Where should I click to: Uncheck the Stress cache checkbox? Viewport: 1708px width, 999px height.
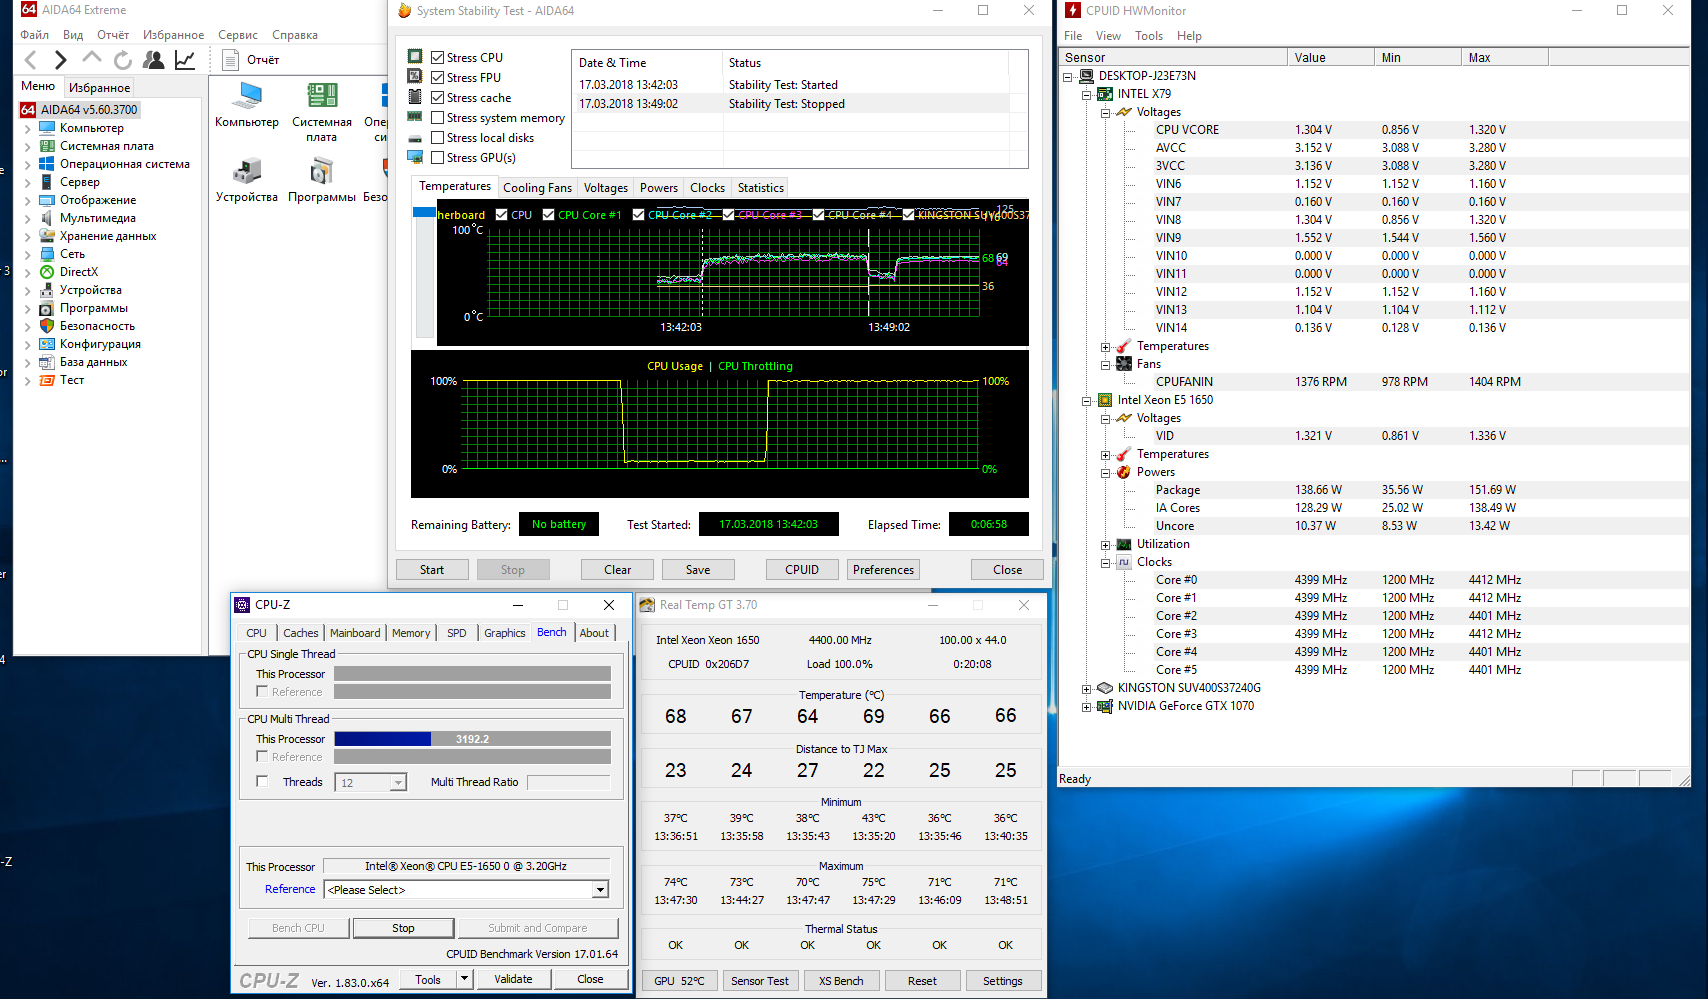(x=438, y=98)
